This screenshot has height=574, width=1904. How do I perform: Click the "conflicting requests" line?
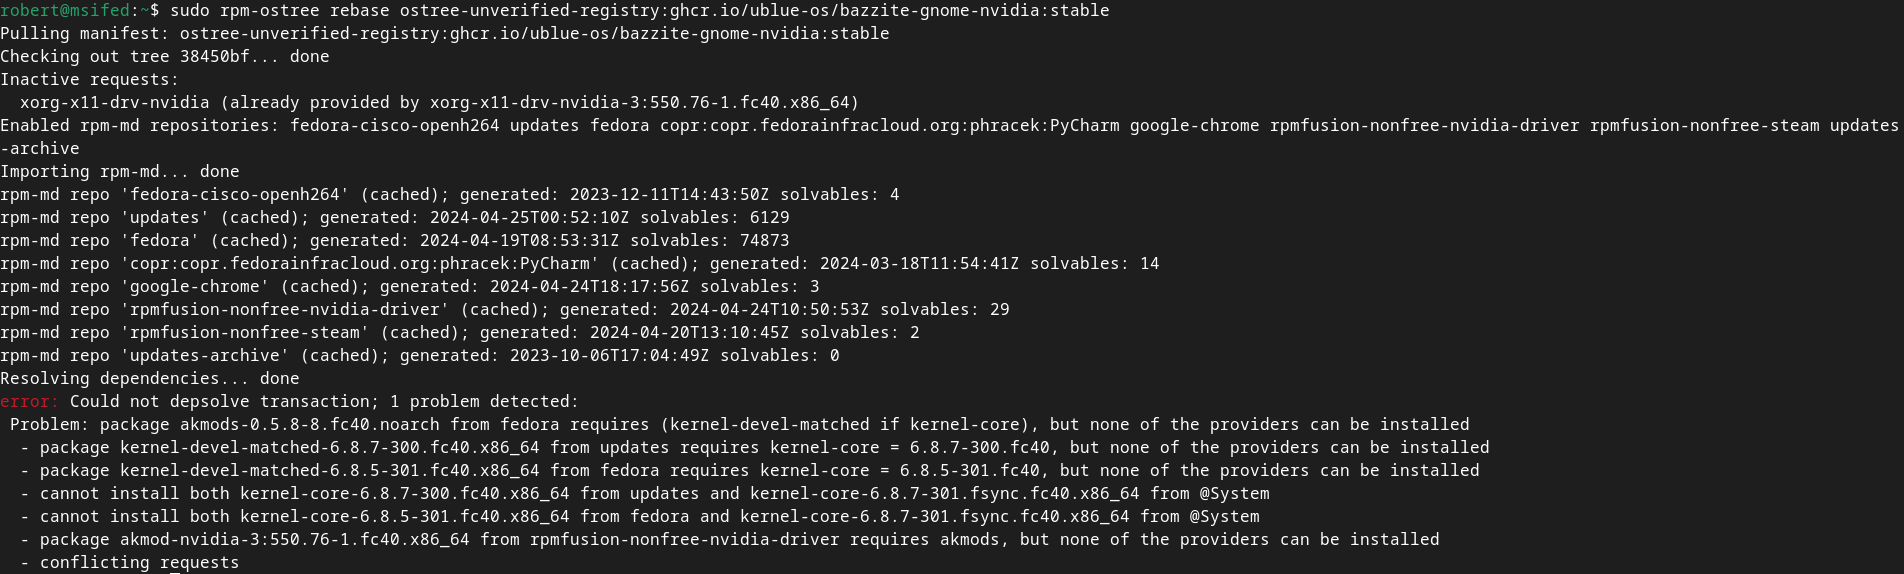point(140,563)
